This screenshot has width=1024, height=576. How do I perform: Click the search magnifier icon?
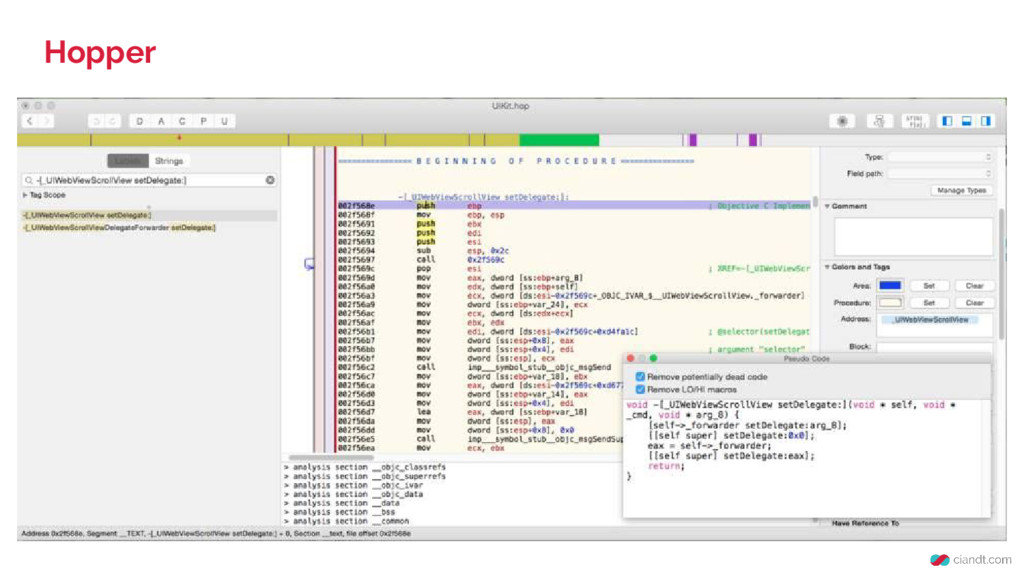pos(29,180)
